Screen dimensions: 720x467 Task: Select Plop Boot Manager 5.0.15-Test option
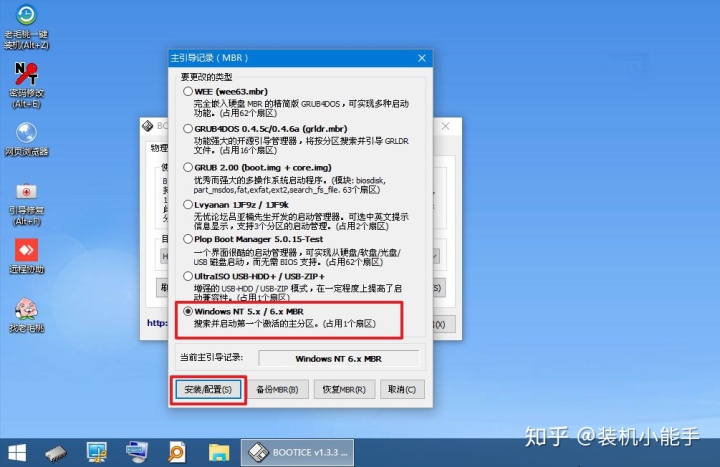187,239
